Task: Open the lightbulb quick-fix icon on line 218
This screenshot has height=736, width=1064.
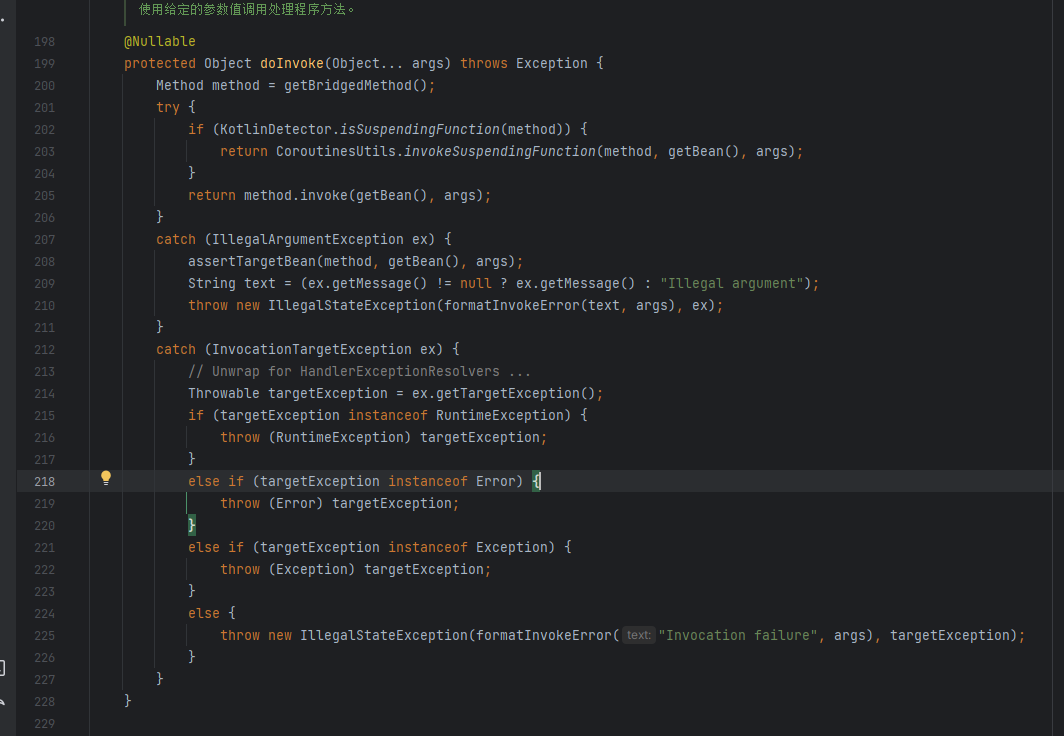Action: (x=106, y=478)
